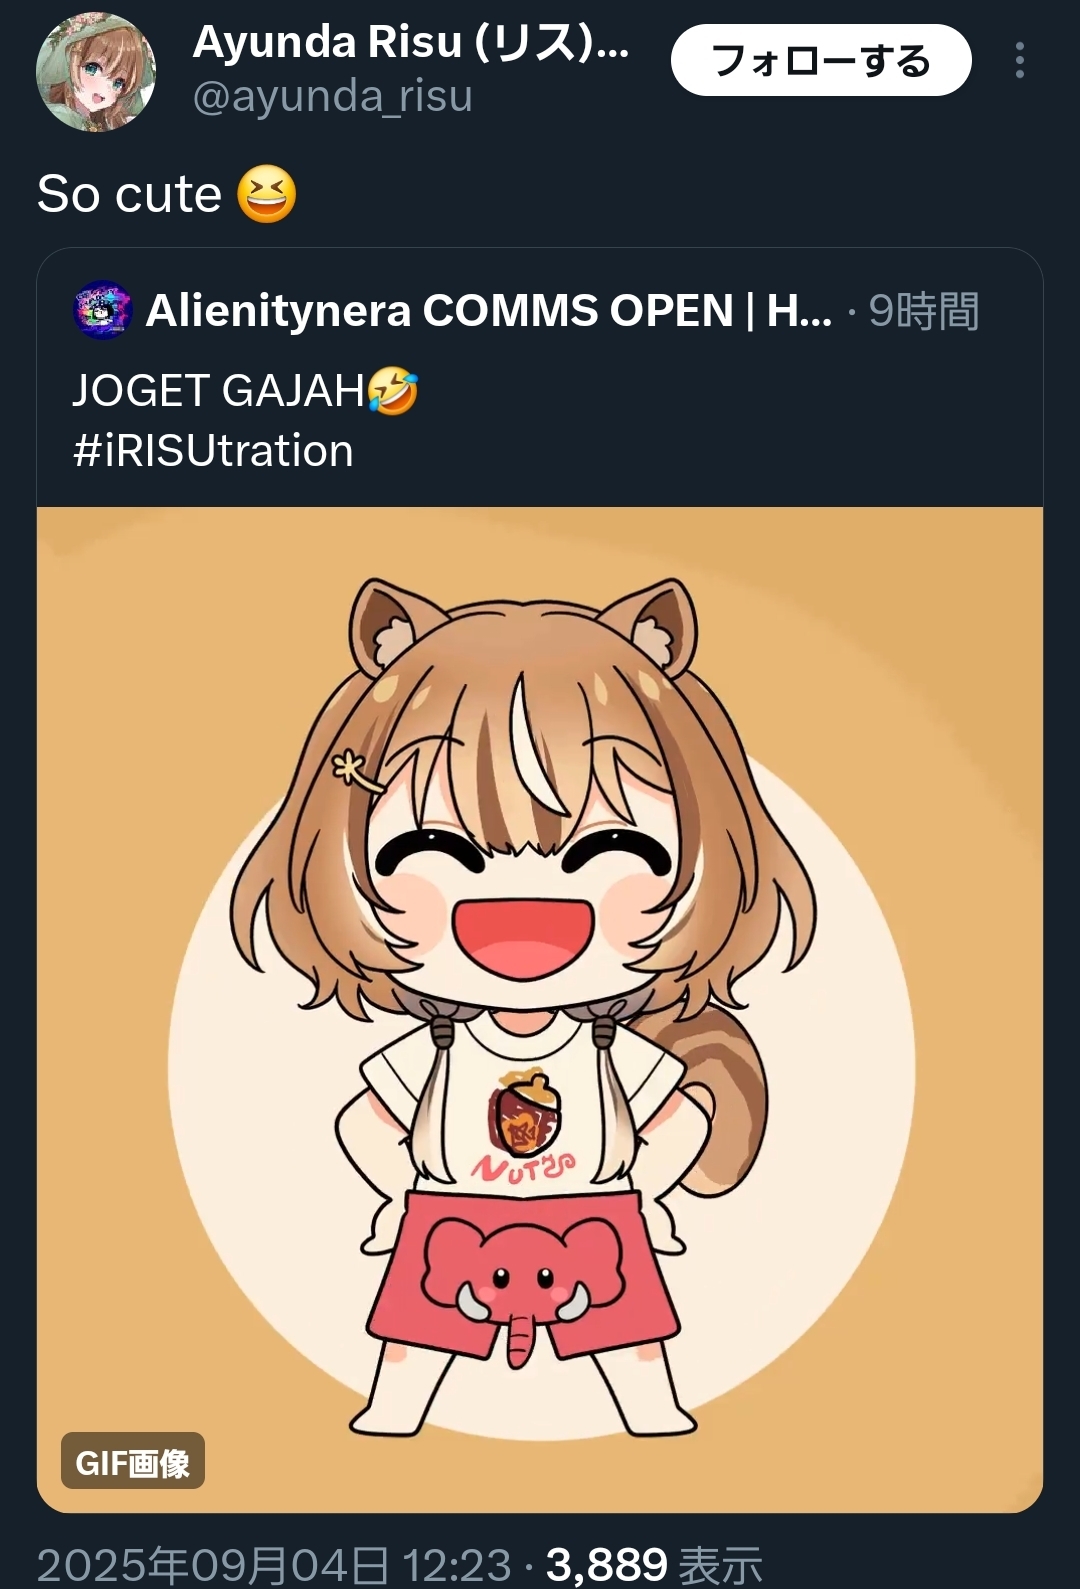1080x1589 pixels.
Task: Click the Ayunda Risu display name
Action: [x=411, y=42]
